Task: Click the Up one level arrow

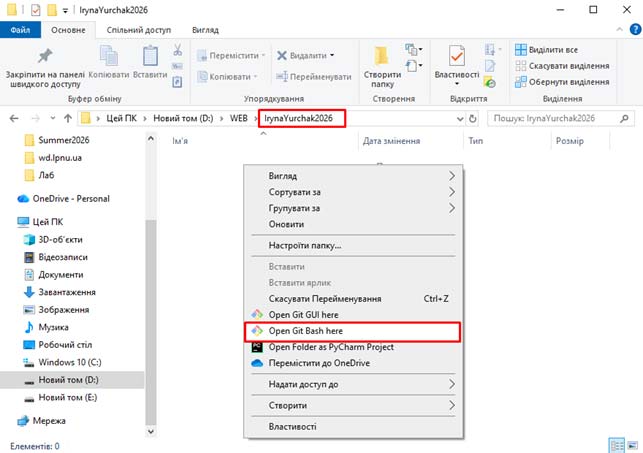Action: pyautogui.click(x=68, y=118)
